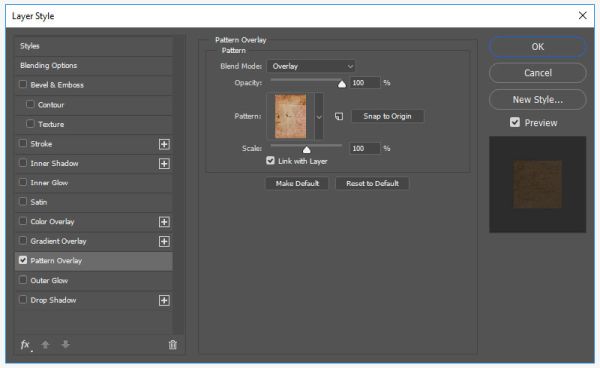Select the Bevel & Emboss row label
Viewport: 600px width, 368px height.
(57, 85)
